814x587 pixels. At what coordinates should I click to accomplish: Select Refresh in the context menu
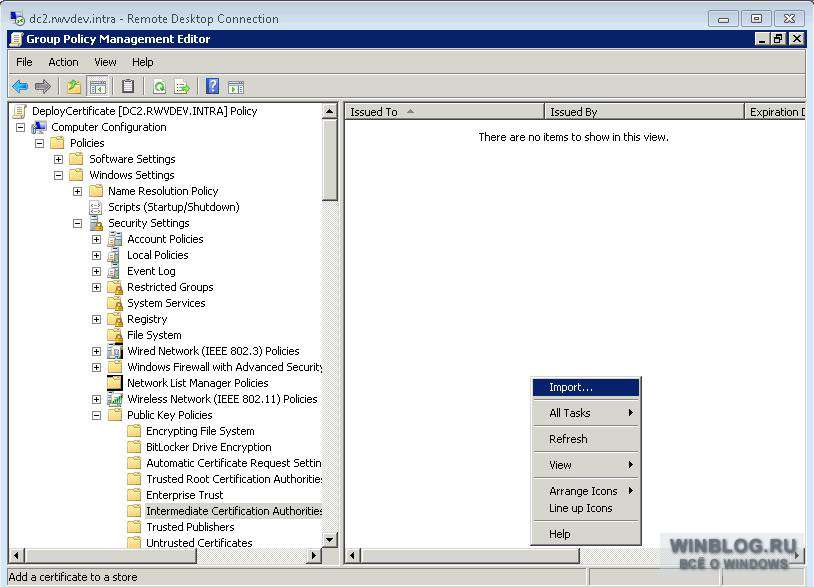click(x=586, y=439)
